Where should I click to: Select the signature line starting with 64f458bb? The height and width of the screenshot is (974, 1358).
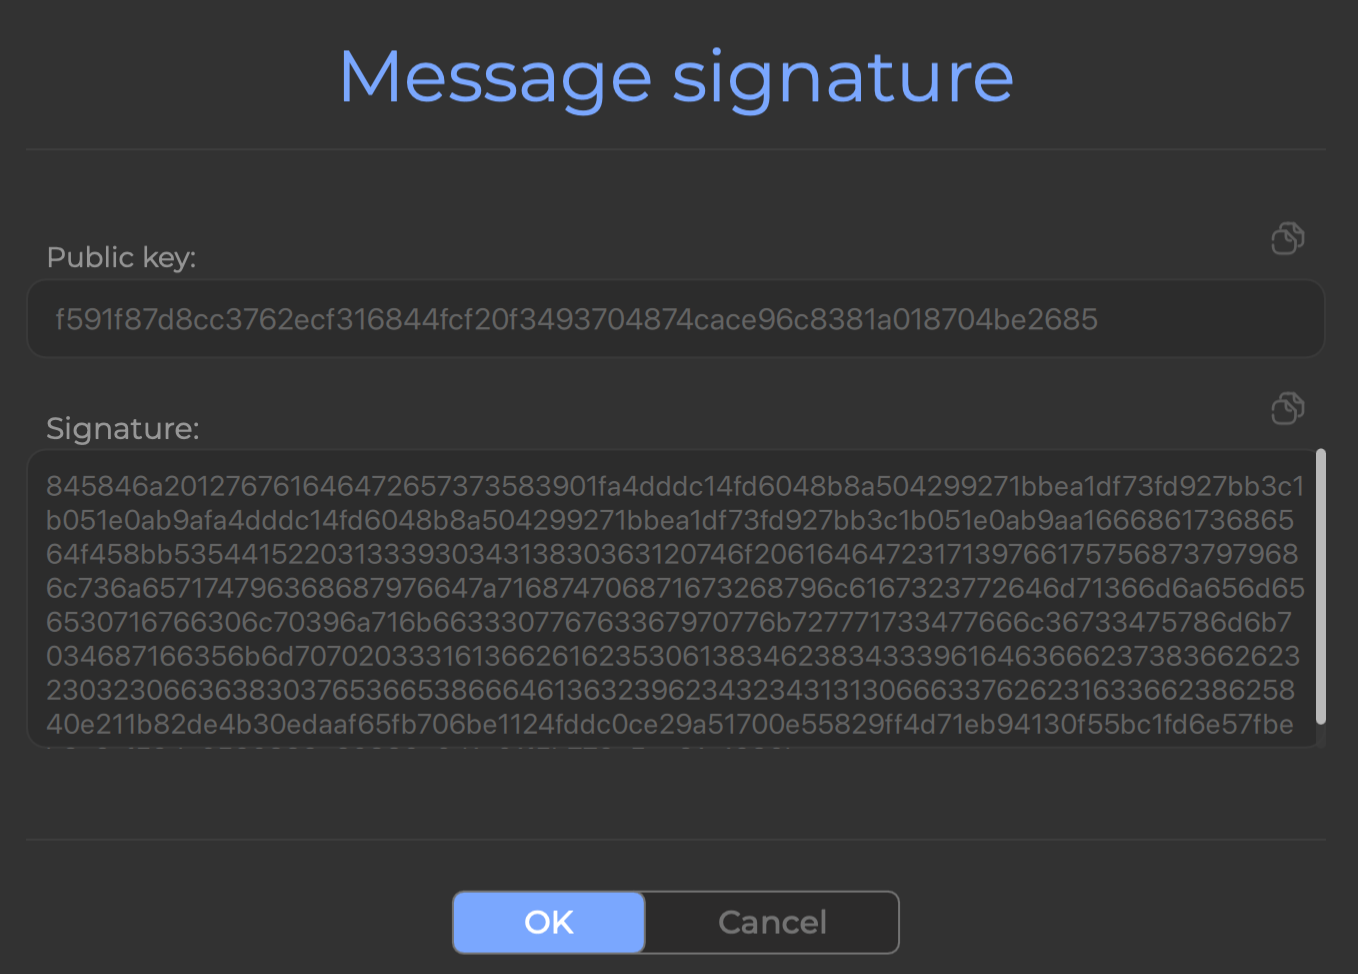[672, 554]
